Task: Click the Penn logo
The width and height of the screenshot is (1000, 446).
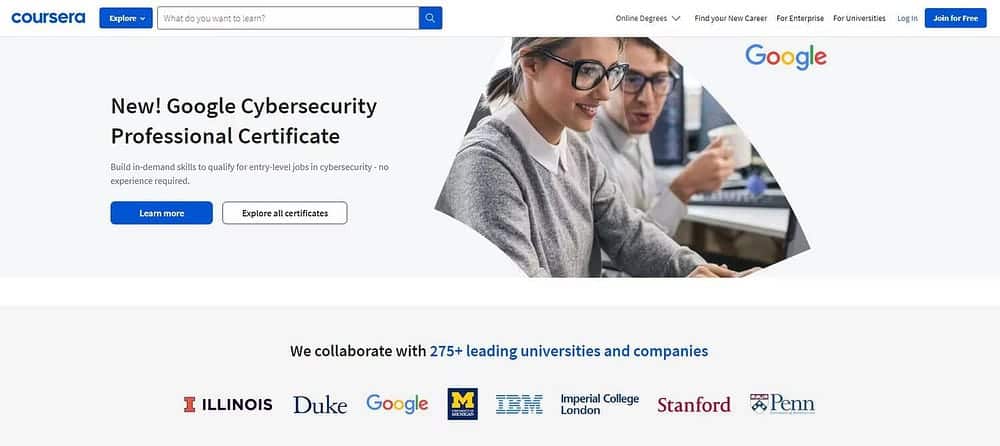Action: tap(782, 404)
